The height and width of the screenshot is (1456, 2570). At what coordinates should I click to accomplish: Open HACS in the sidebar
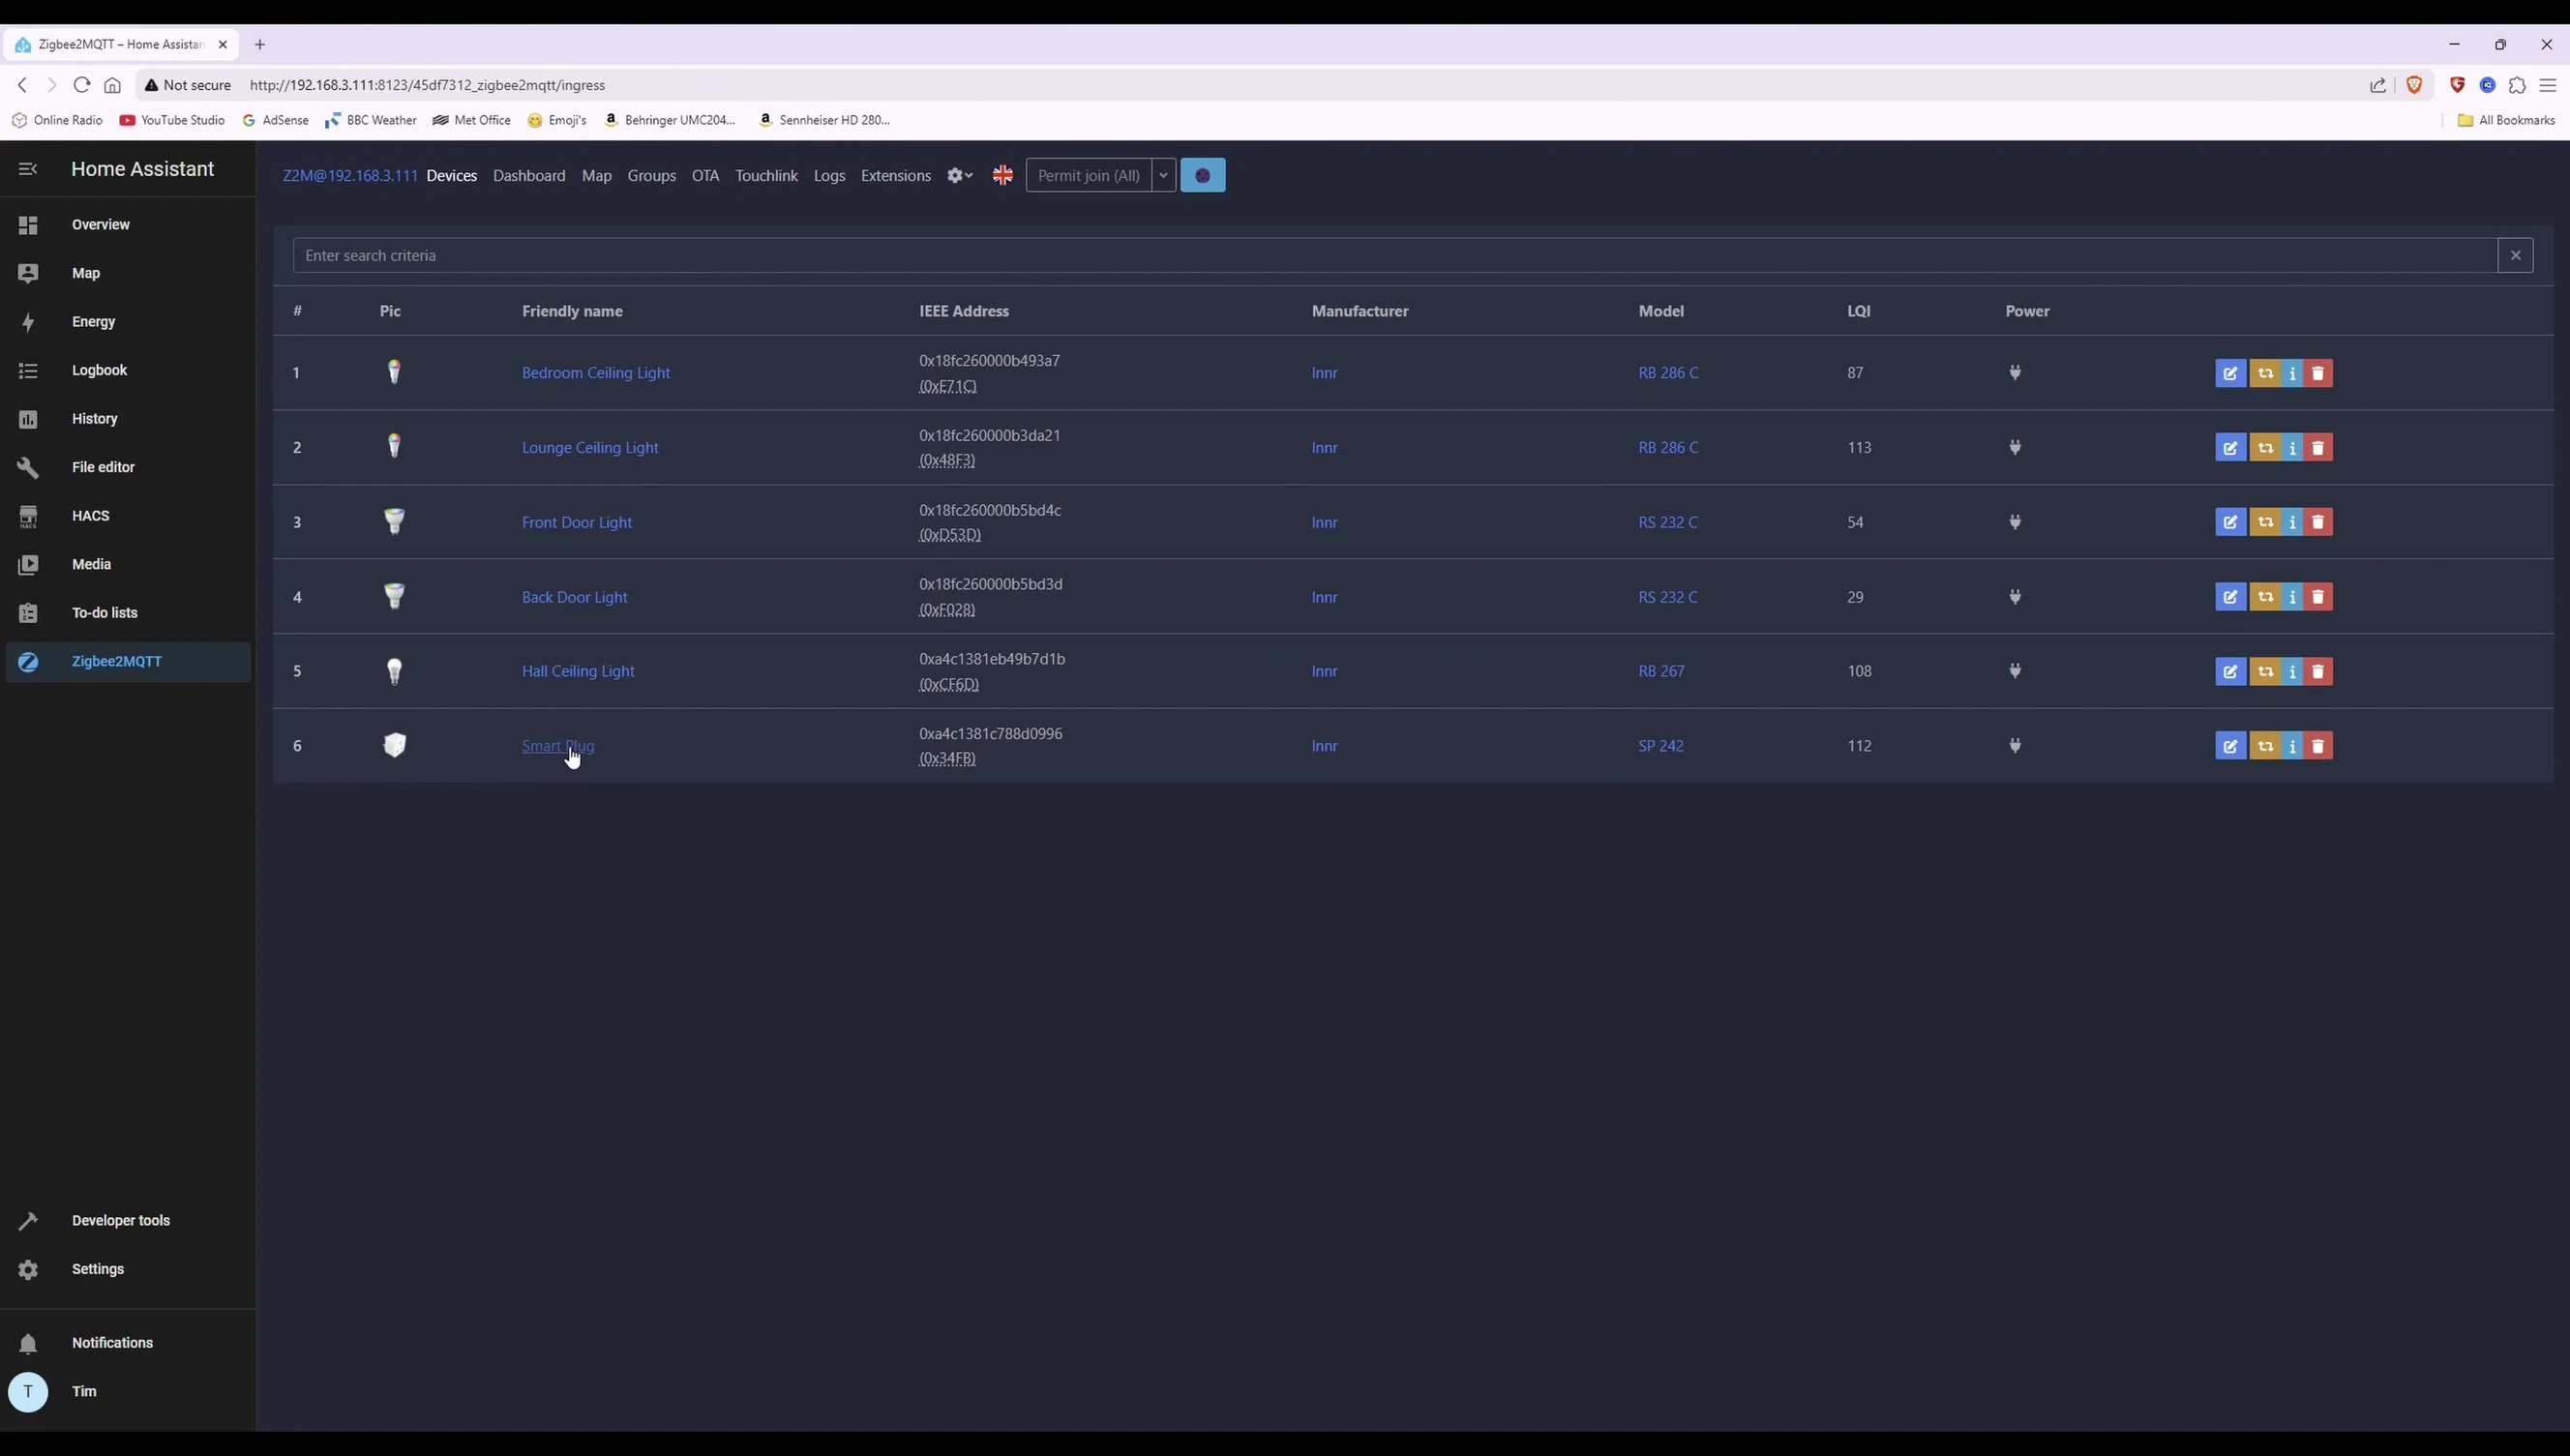coord(128,516)
